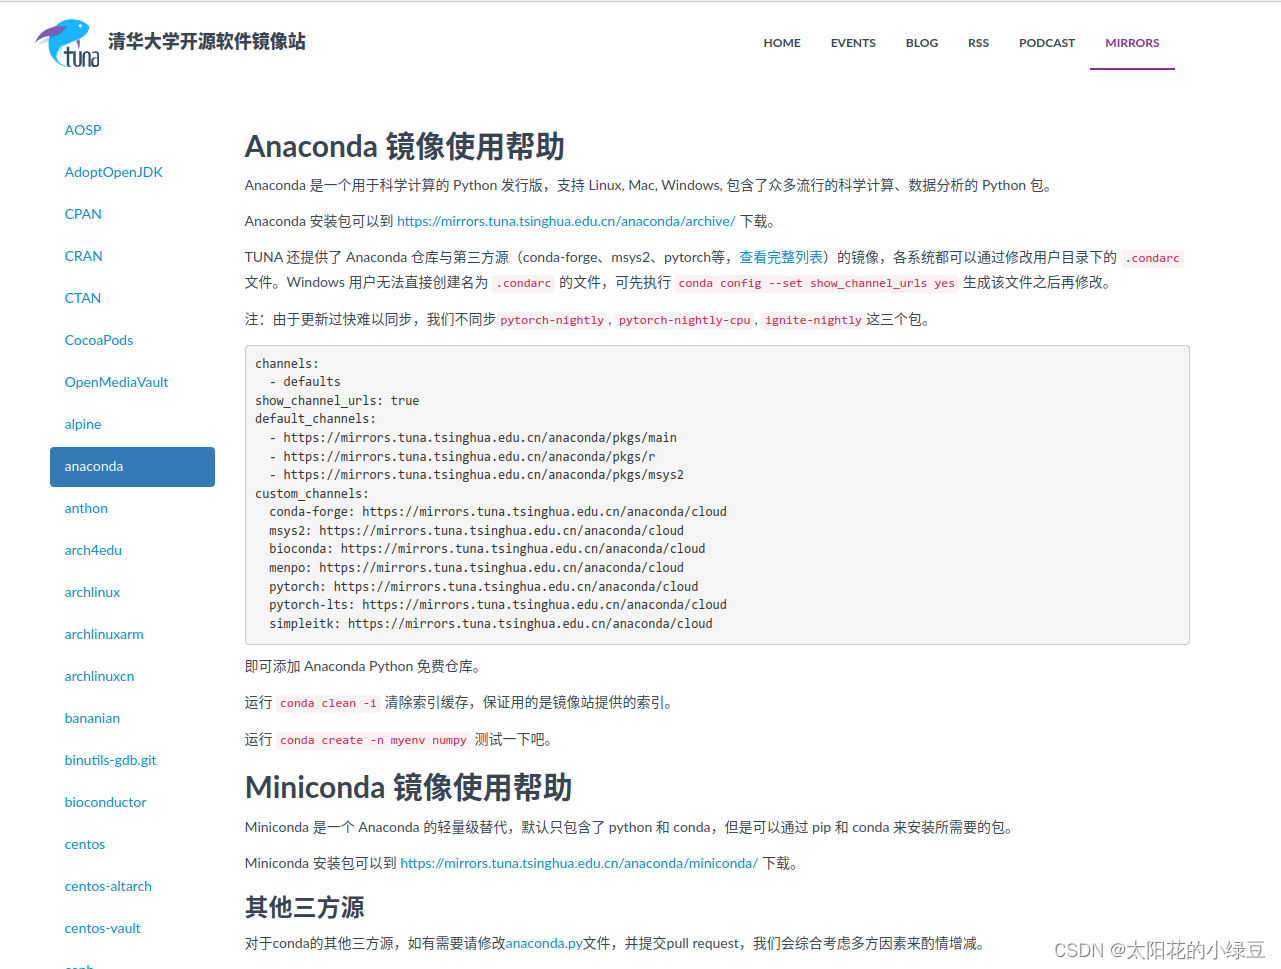Click the bioconda custom channel line

pyautogui.click(x=487, y=548)
